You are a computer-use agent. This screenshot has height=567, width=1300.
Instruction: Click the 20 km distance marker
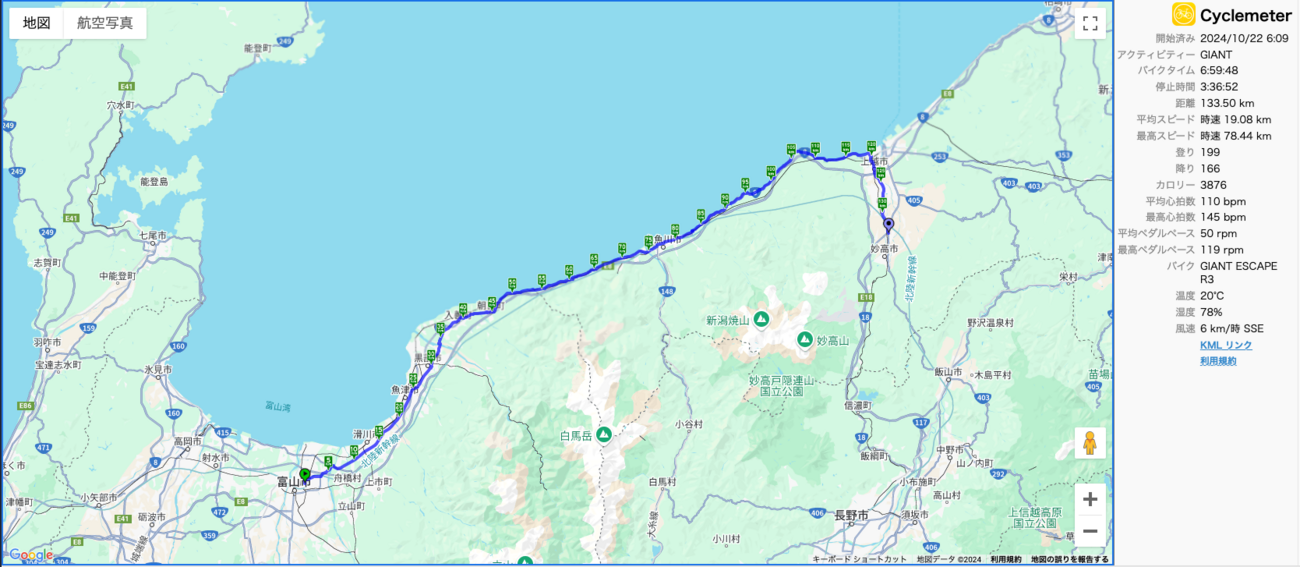[399, 407]
